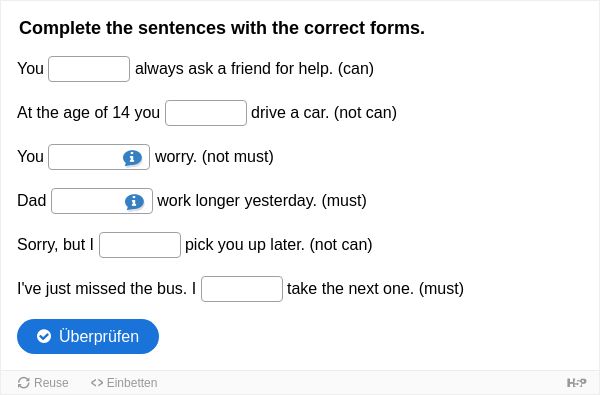Select blank after 'Dad'

click(x=102, y=201)
